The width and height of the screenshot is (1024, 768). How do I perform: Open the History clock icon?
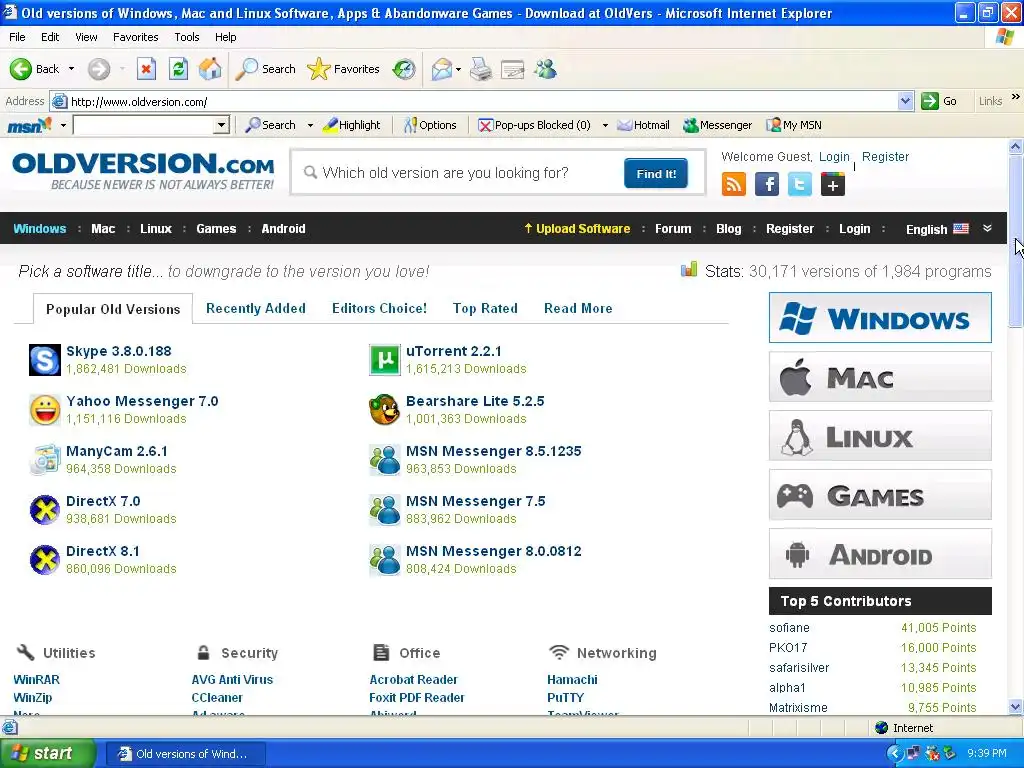point(404,69)
